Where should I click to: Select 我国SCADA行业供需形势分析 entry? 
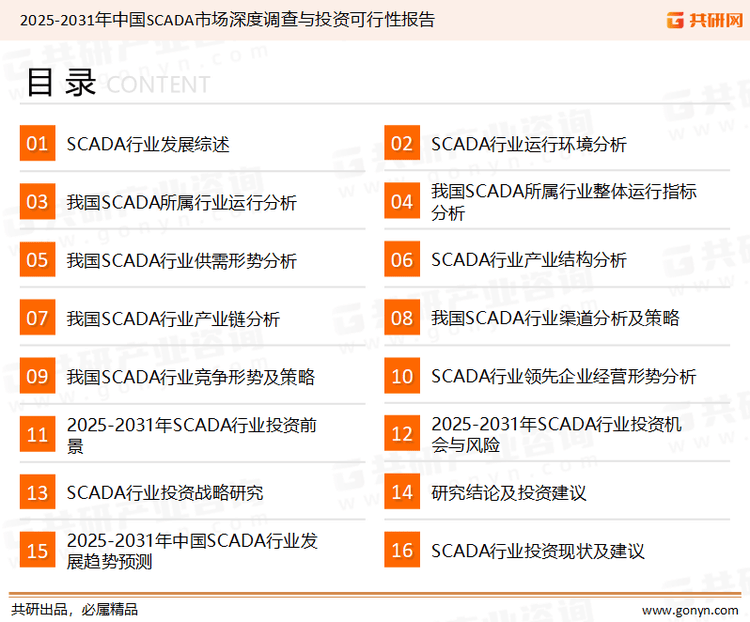tap(181, 261)
